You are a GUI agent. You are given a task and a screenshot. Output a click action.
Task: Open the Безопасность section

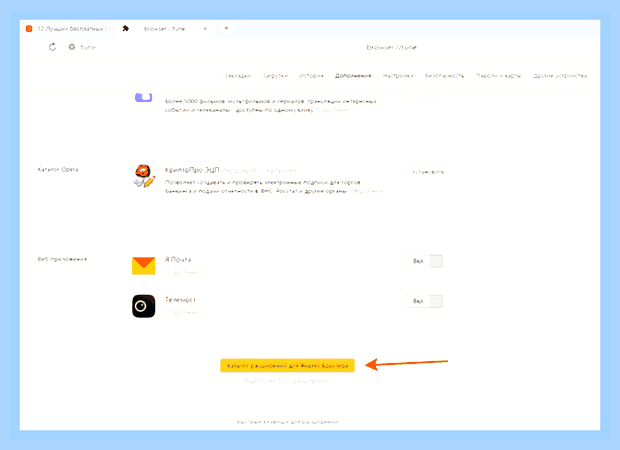click(444, 76)
